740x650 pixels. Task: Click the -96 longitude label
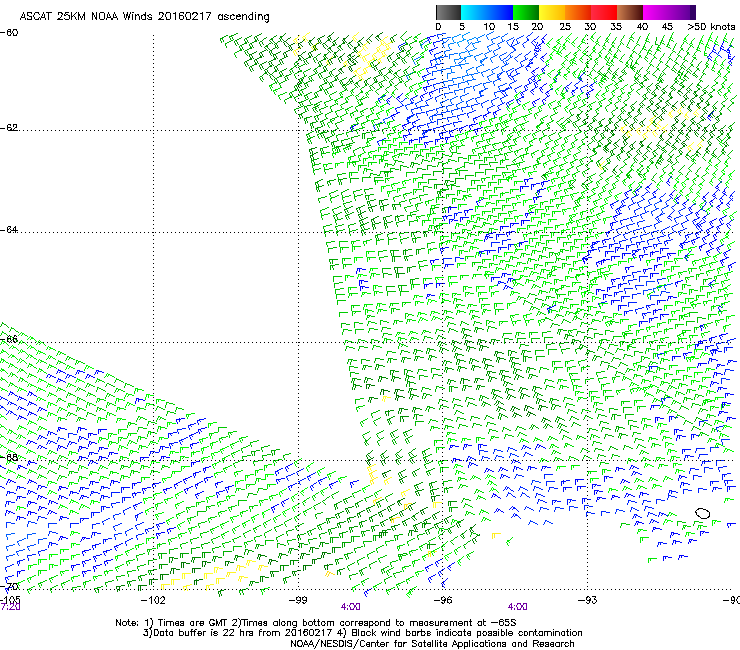point(443,600)
